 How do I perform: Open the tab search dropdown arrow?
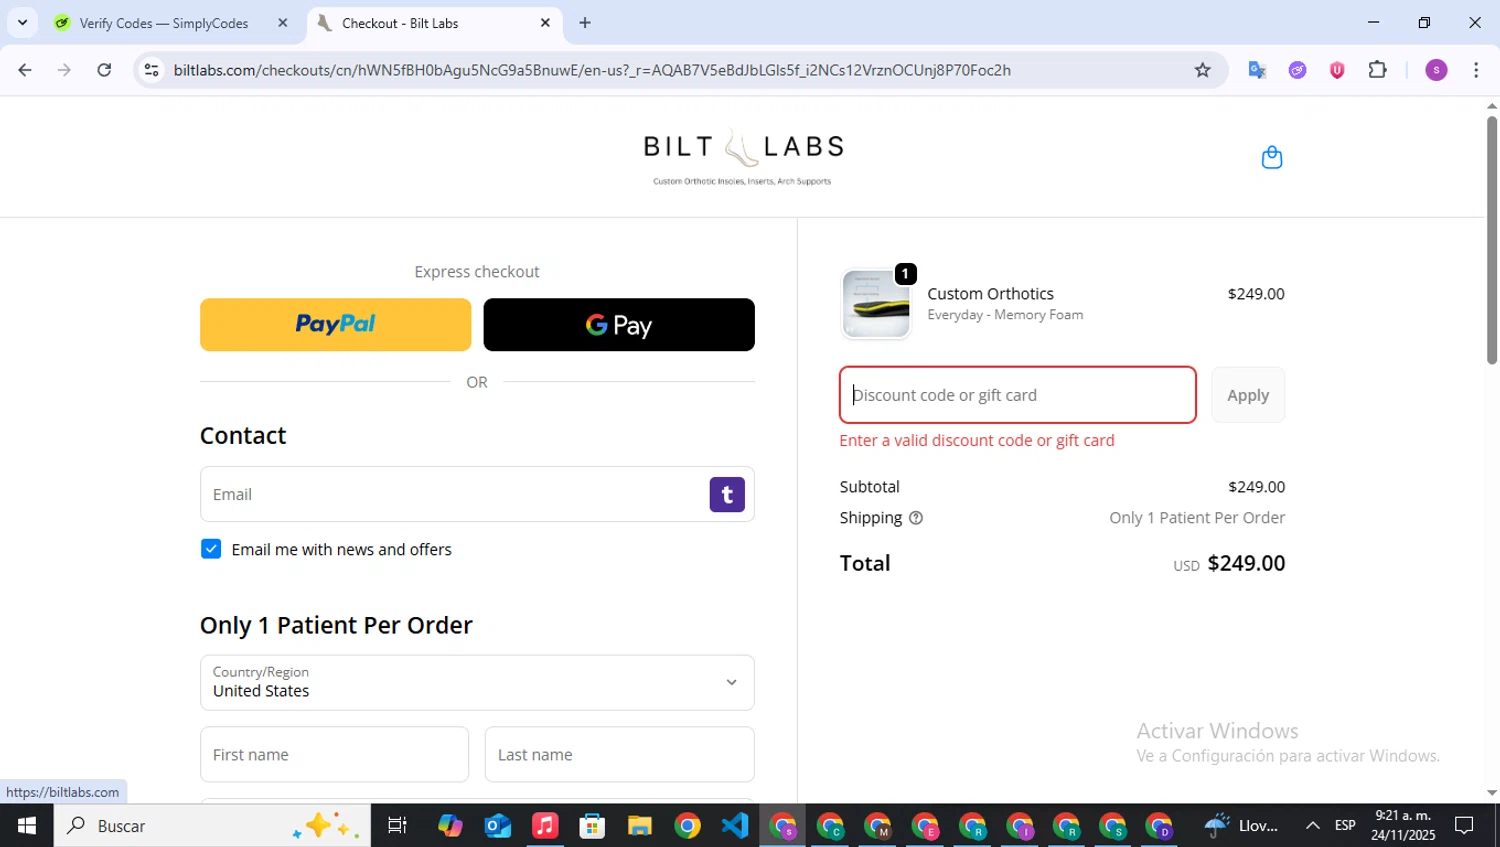click(22, 23)
